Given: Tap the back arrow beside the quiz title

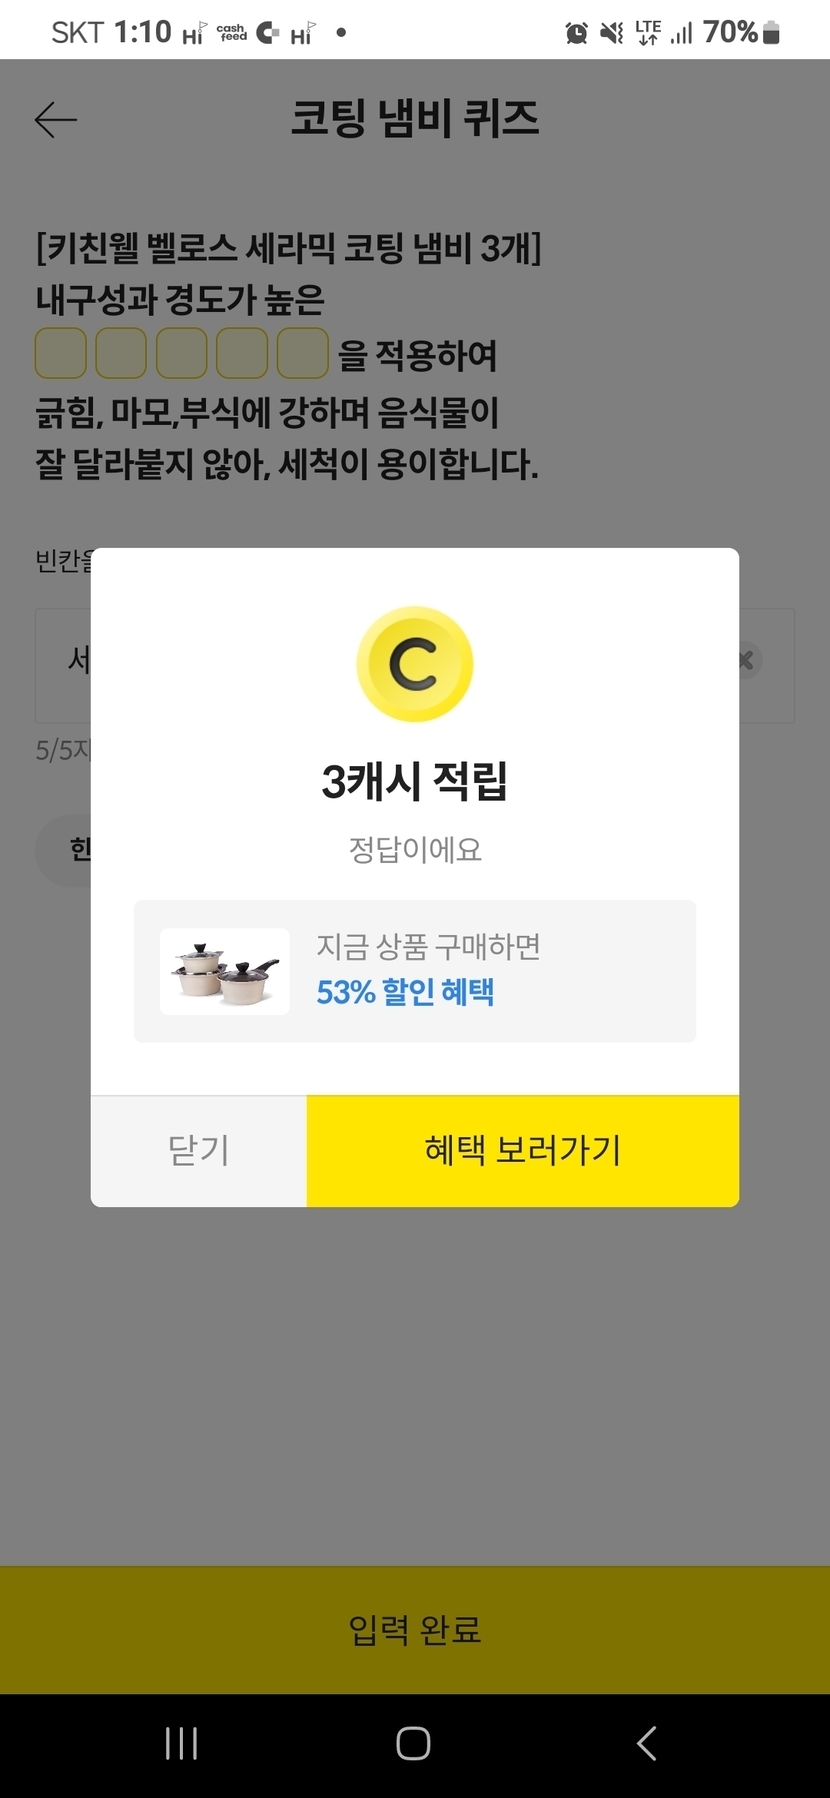Looking at the screenshot, I should (56, 120).
